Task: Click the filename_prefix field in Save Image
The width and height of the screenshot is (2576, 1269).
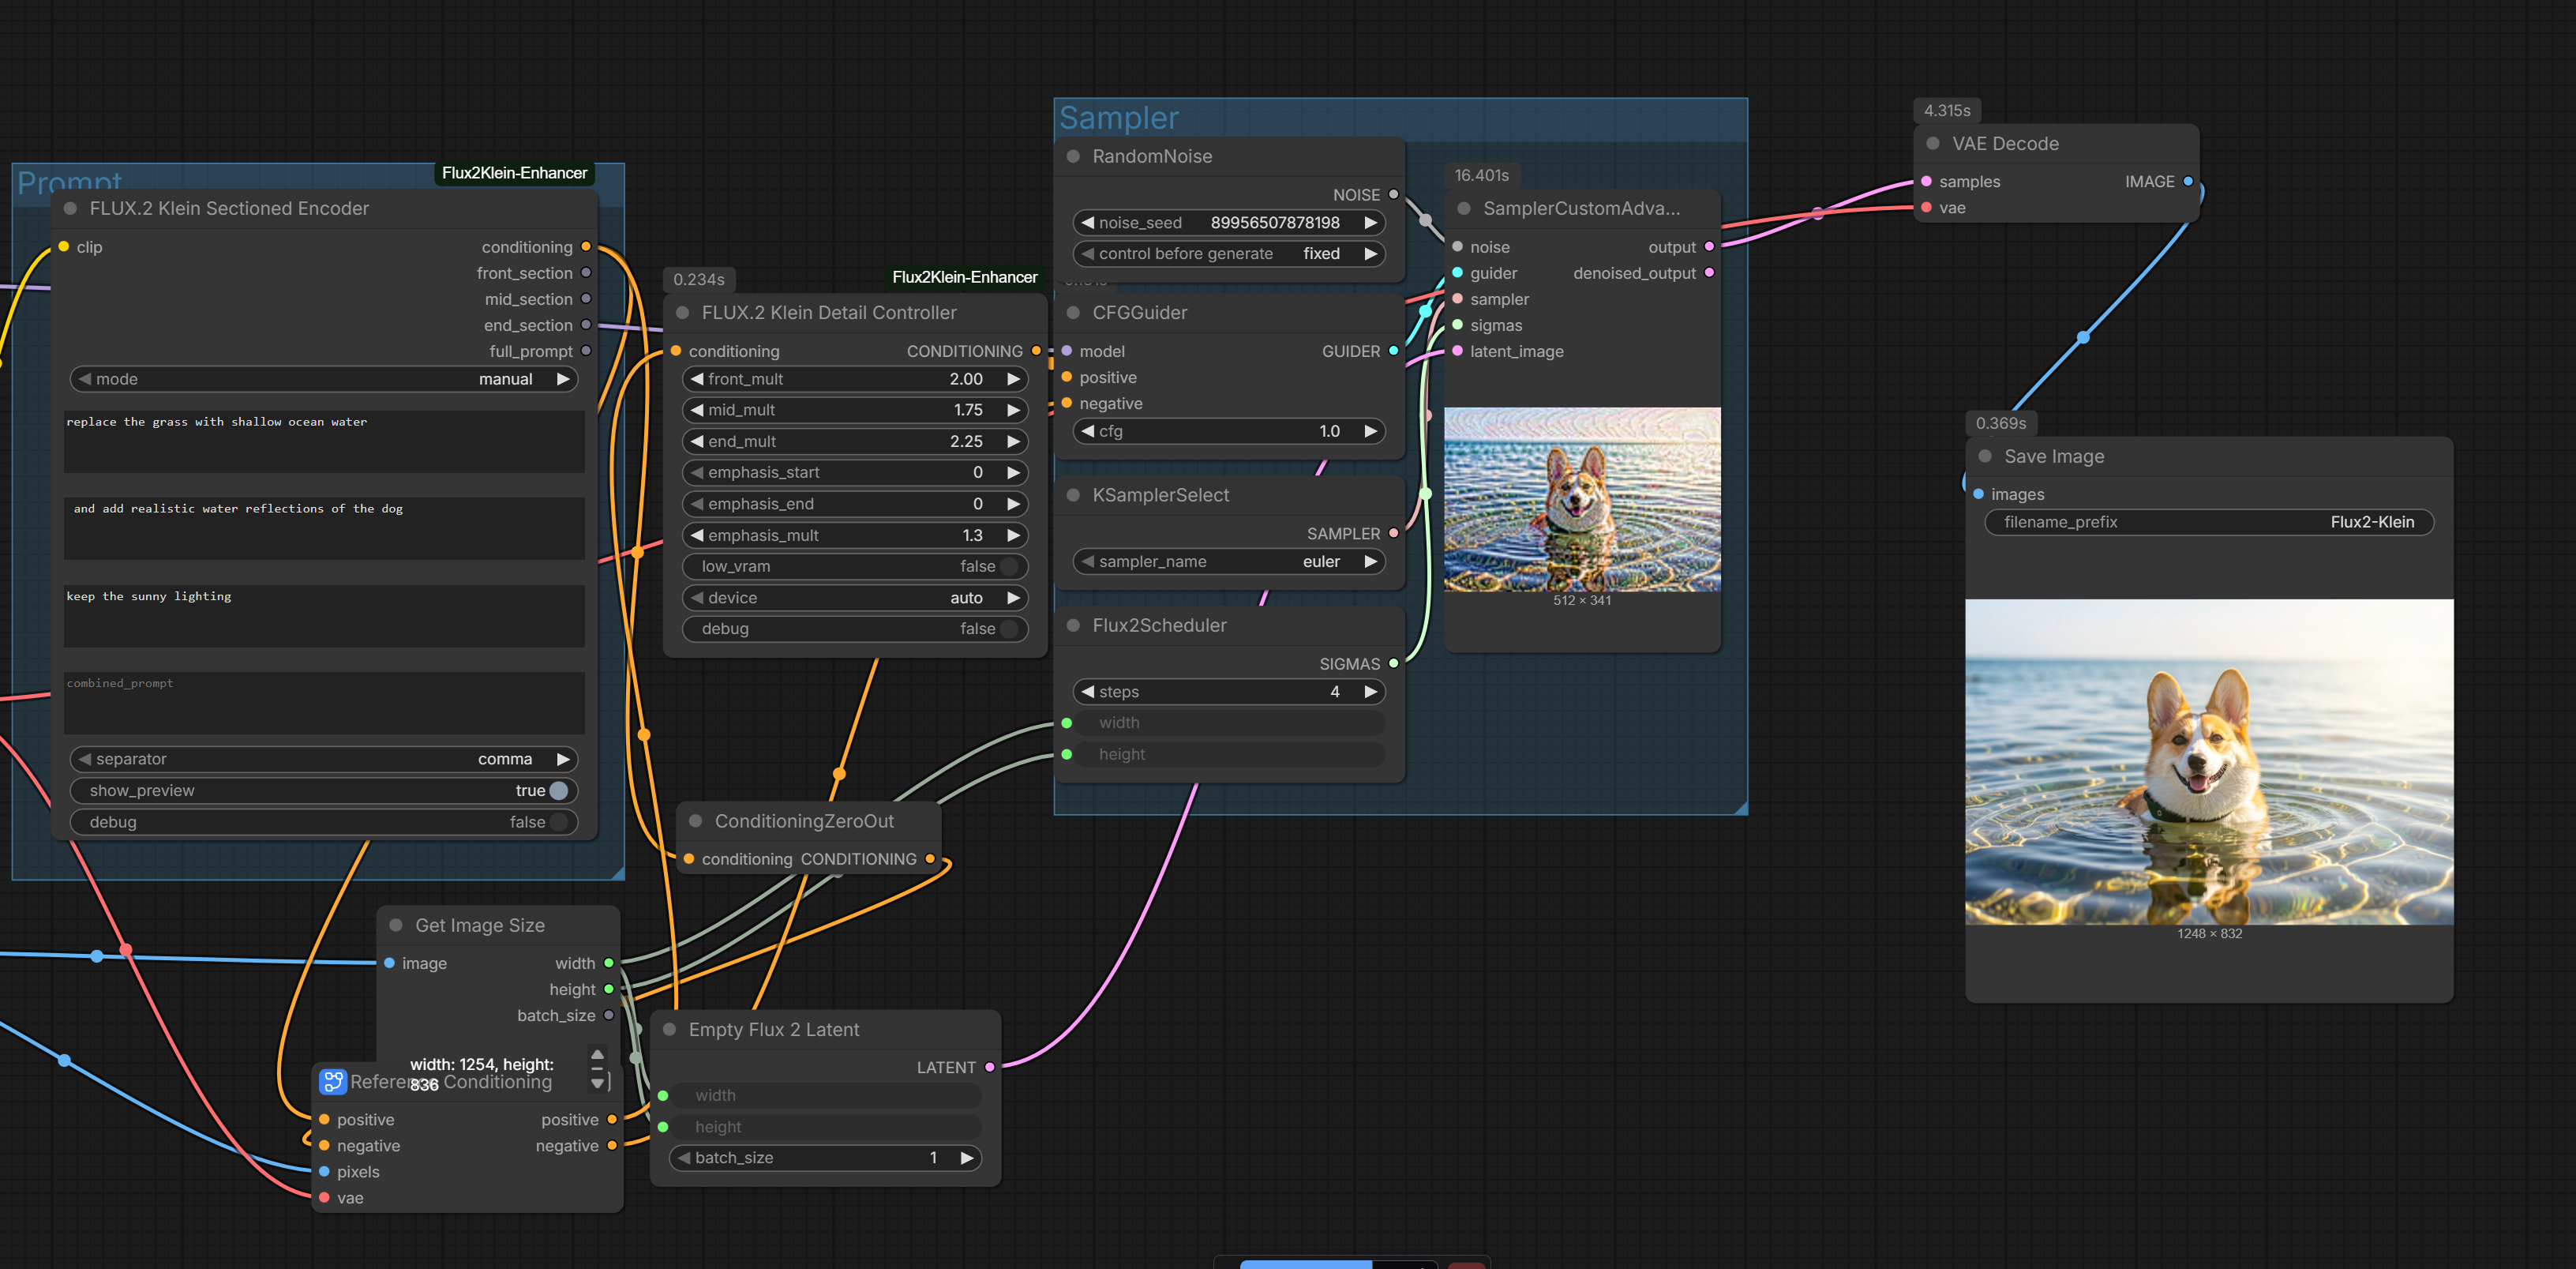Action: click(2209, 523)
